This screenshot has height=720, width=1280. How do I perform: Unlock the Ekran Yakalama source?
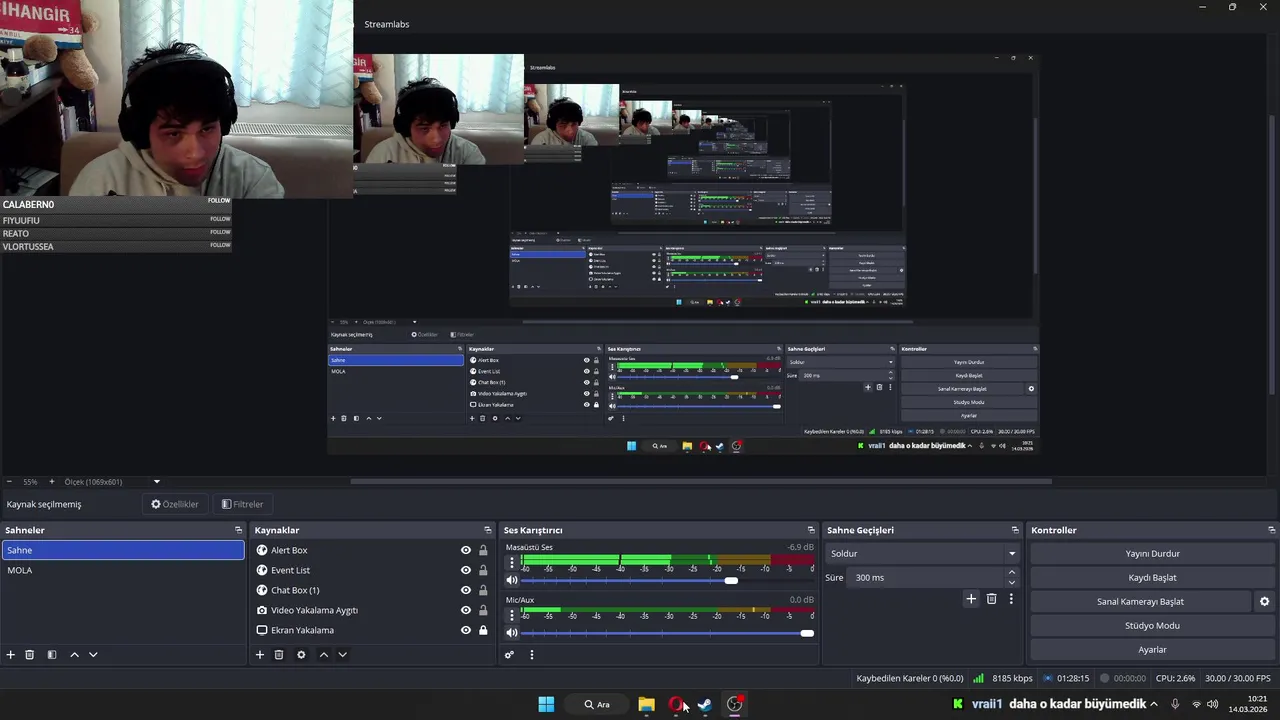[x=483, y=630]
